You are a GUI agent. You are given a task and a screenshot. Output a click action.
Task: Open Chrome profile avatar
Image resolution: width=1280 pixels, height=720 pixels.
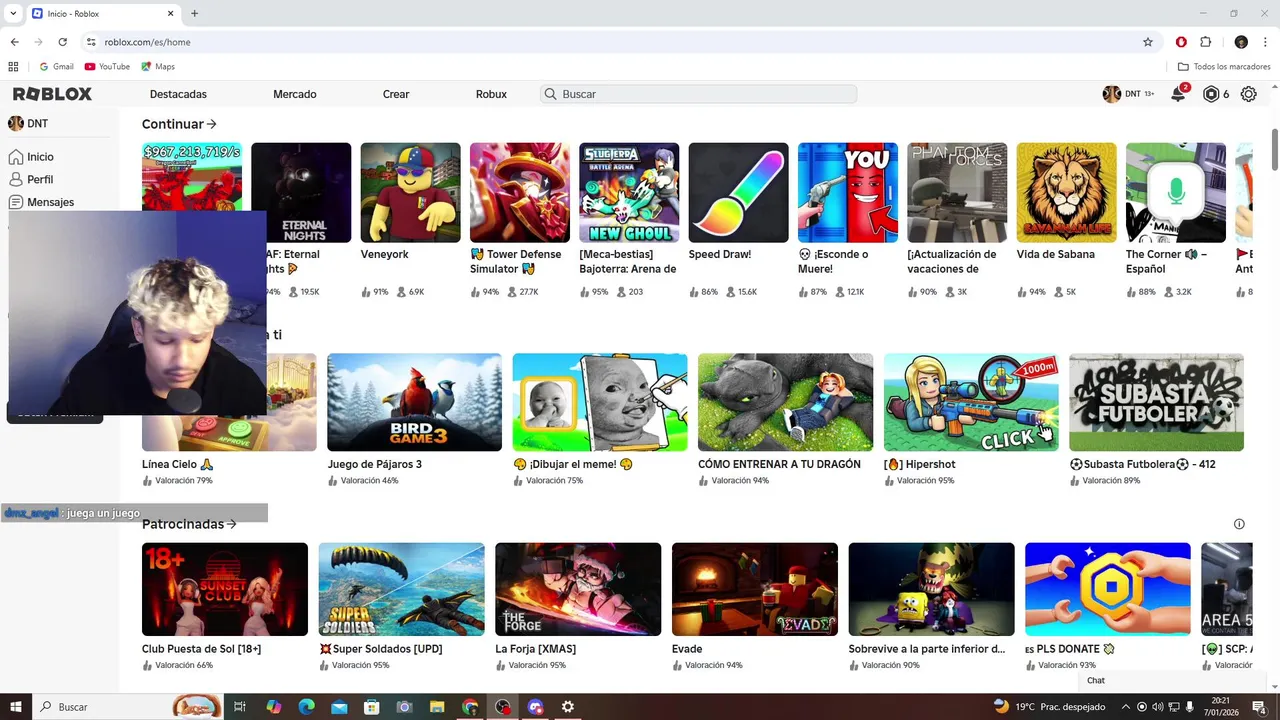[x=1241, y=42]
